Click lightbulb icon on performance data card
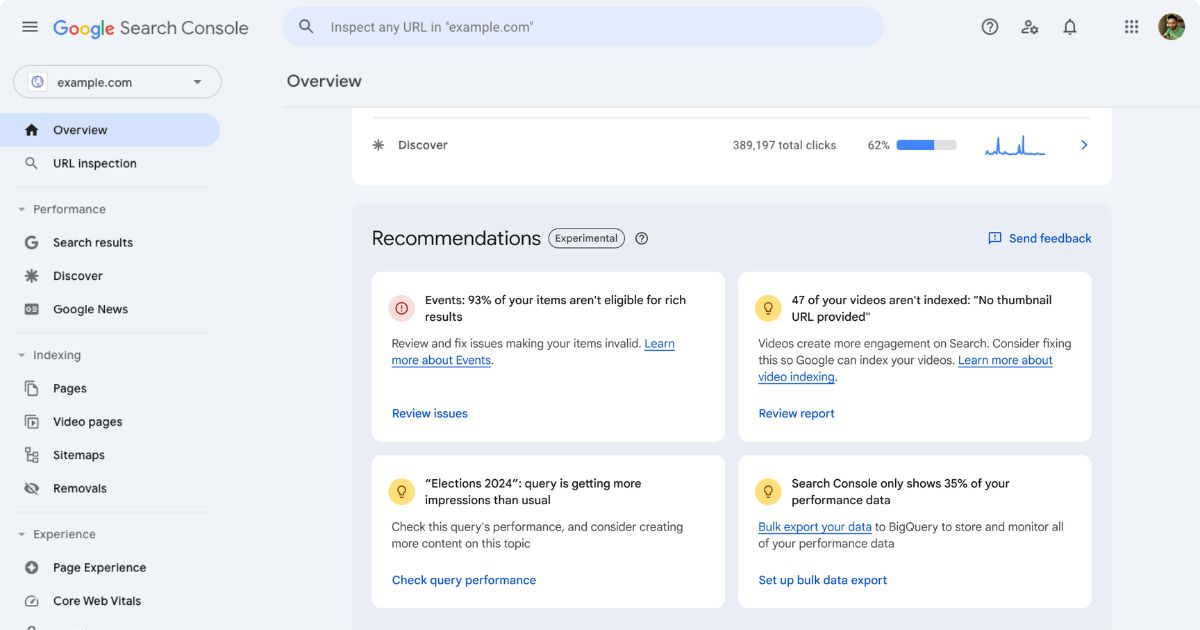Screen dimensions: 1200x630 point(768,491)
